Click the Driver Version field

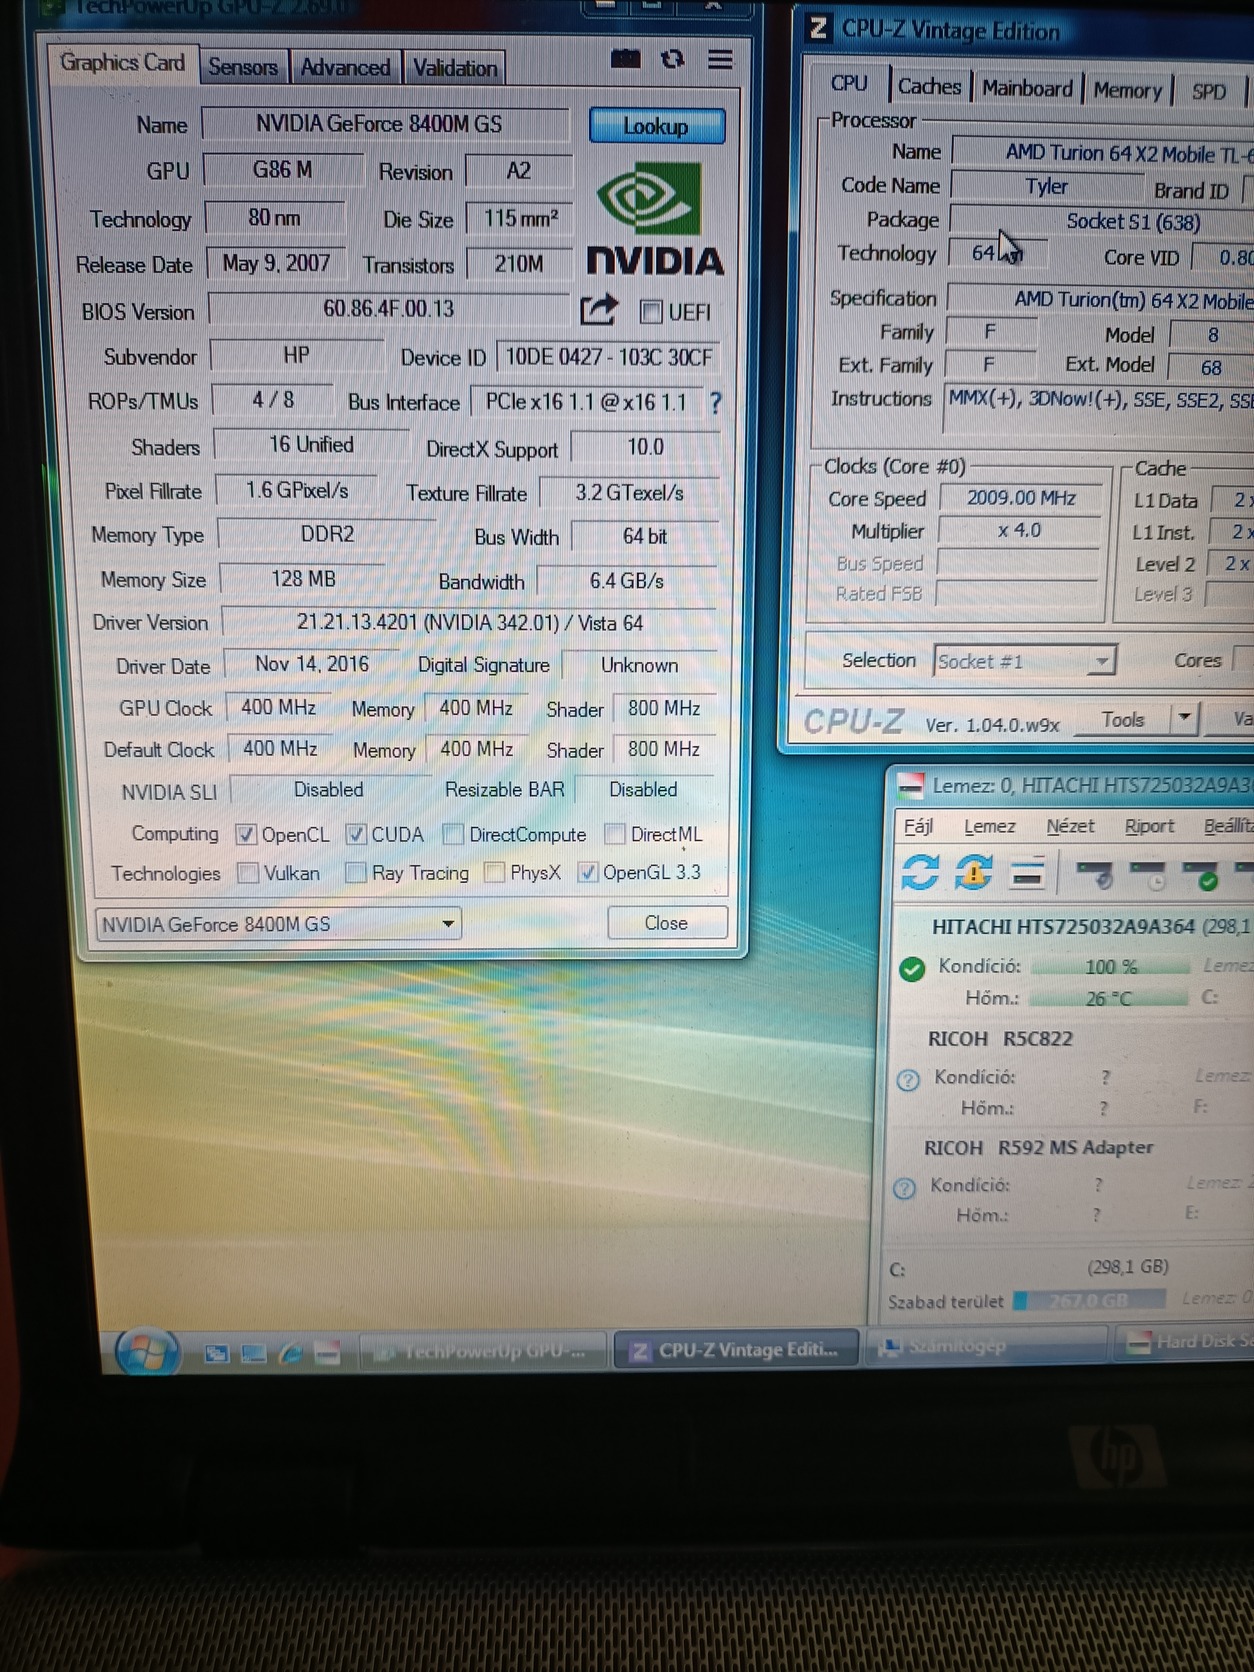coord(470,622)
